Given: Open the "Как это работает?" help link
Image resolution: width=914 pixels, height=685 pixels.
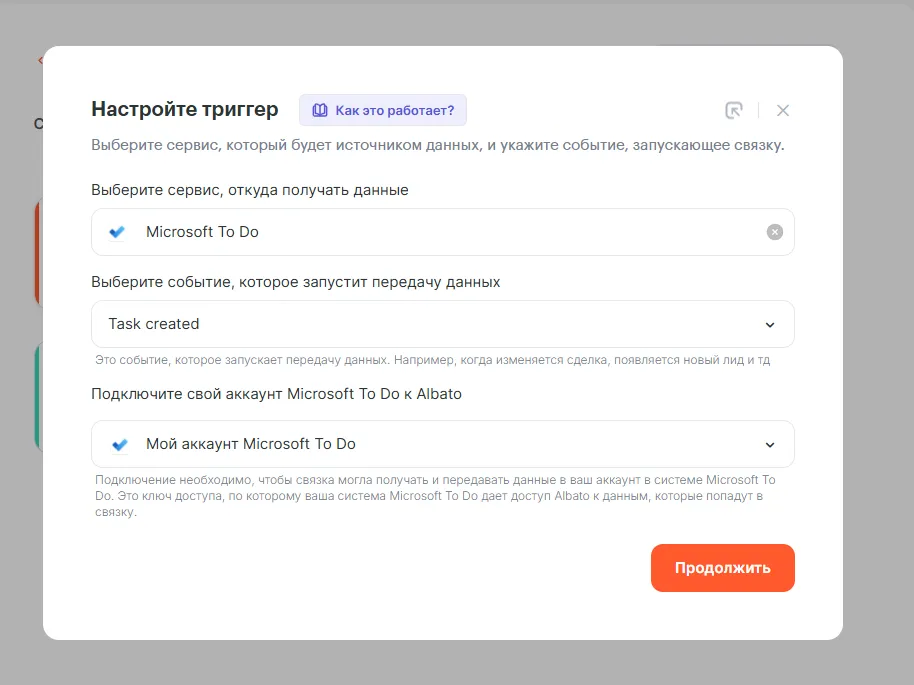Looking at the screenshot, I should 394,110.
